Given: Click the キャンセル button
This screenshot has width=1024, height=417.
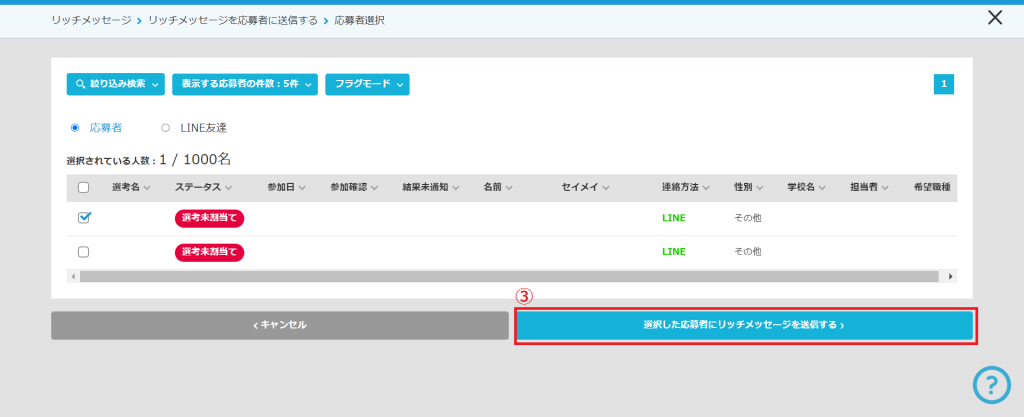Looking at the screenshot, I should (x=280, y=325).
